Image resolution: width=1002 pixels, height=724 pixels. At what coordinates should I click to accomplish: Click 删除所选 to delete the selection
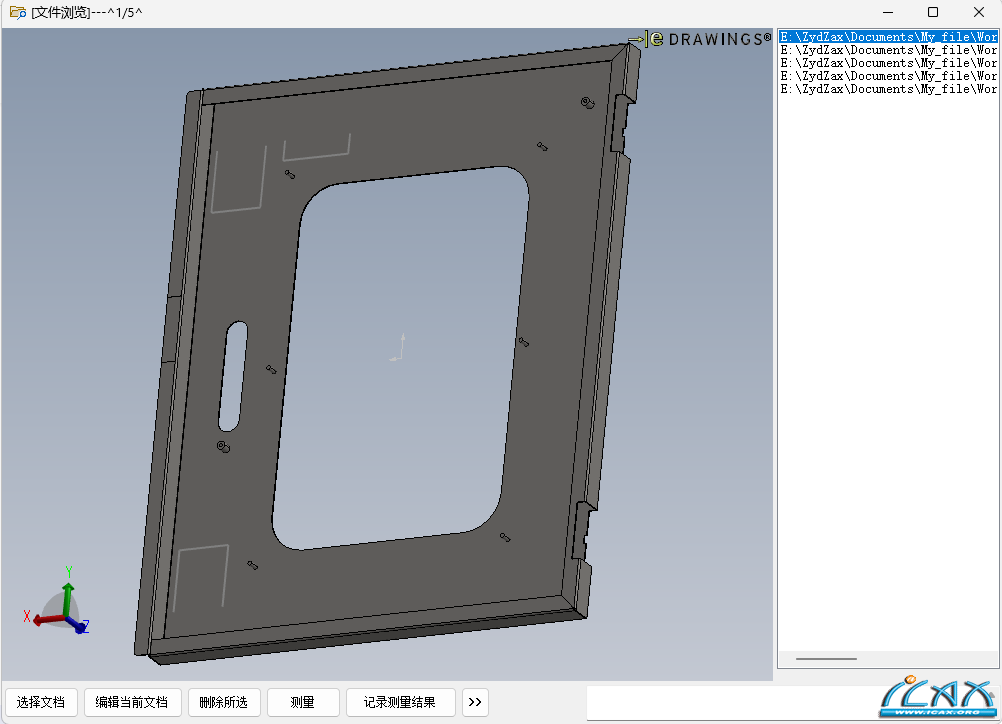pyautogui.click(x=223, y=702)
